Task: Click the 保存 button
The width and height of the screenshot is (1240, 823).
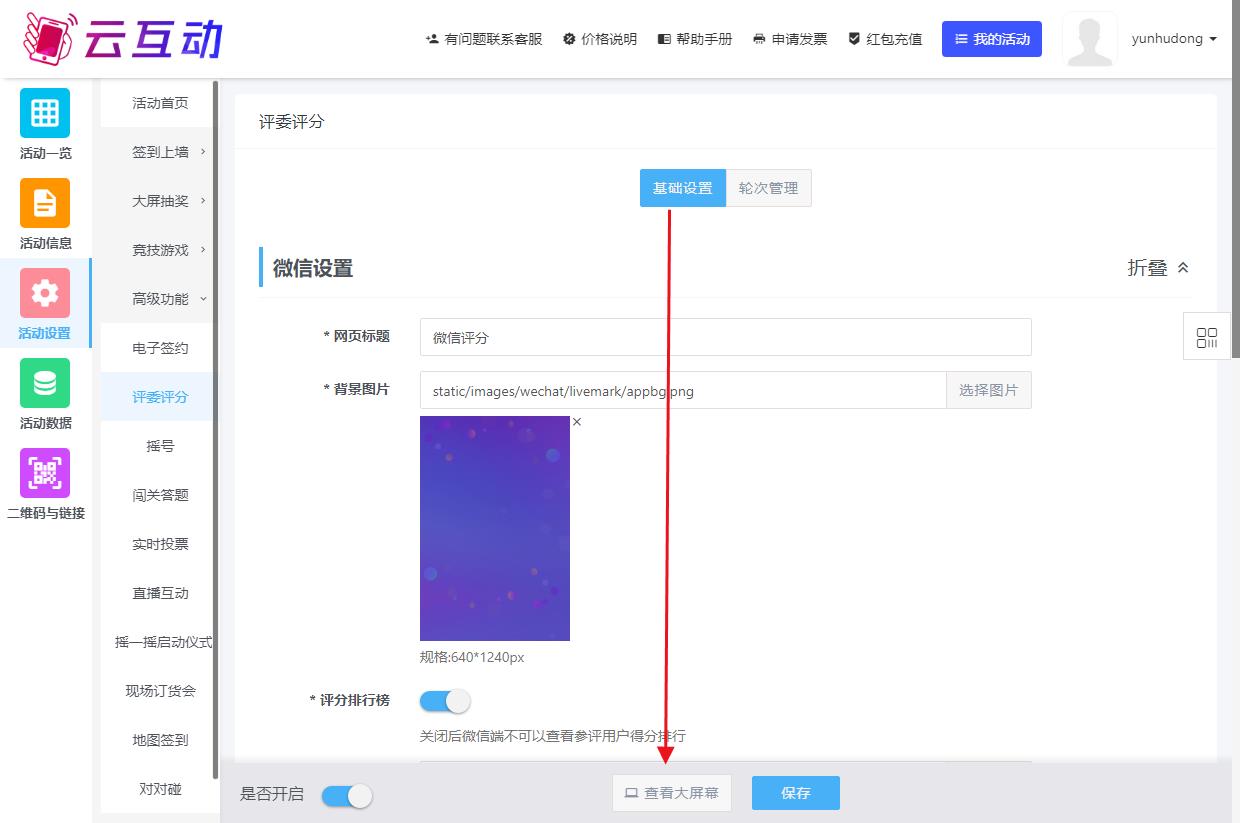Action: (796, 793)
